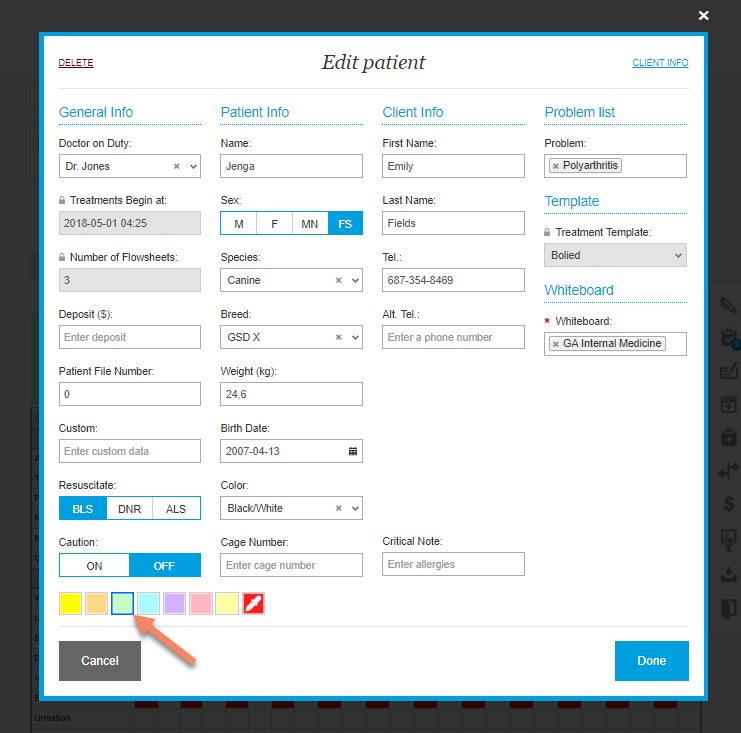Open the Birth Date calendar picker
Viewport: 741px width, 733px height.
click(352, 451)
